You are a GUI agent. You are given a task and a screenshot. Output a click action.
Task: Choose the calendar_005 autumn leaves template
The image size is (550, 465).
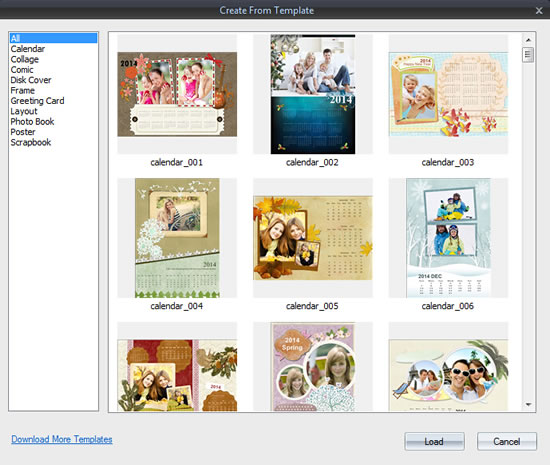(x=313, y=238)
